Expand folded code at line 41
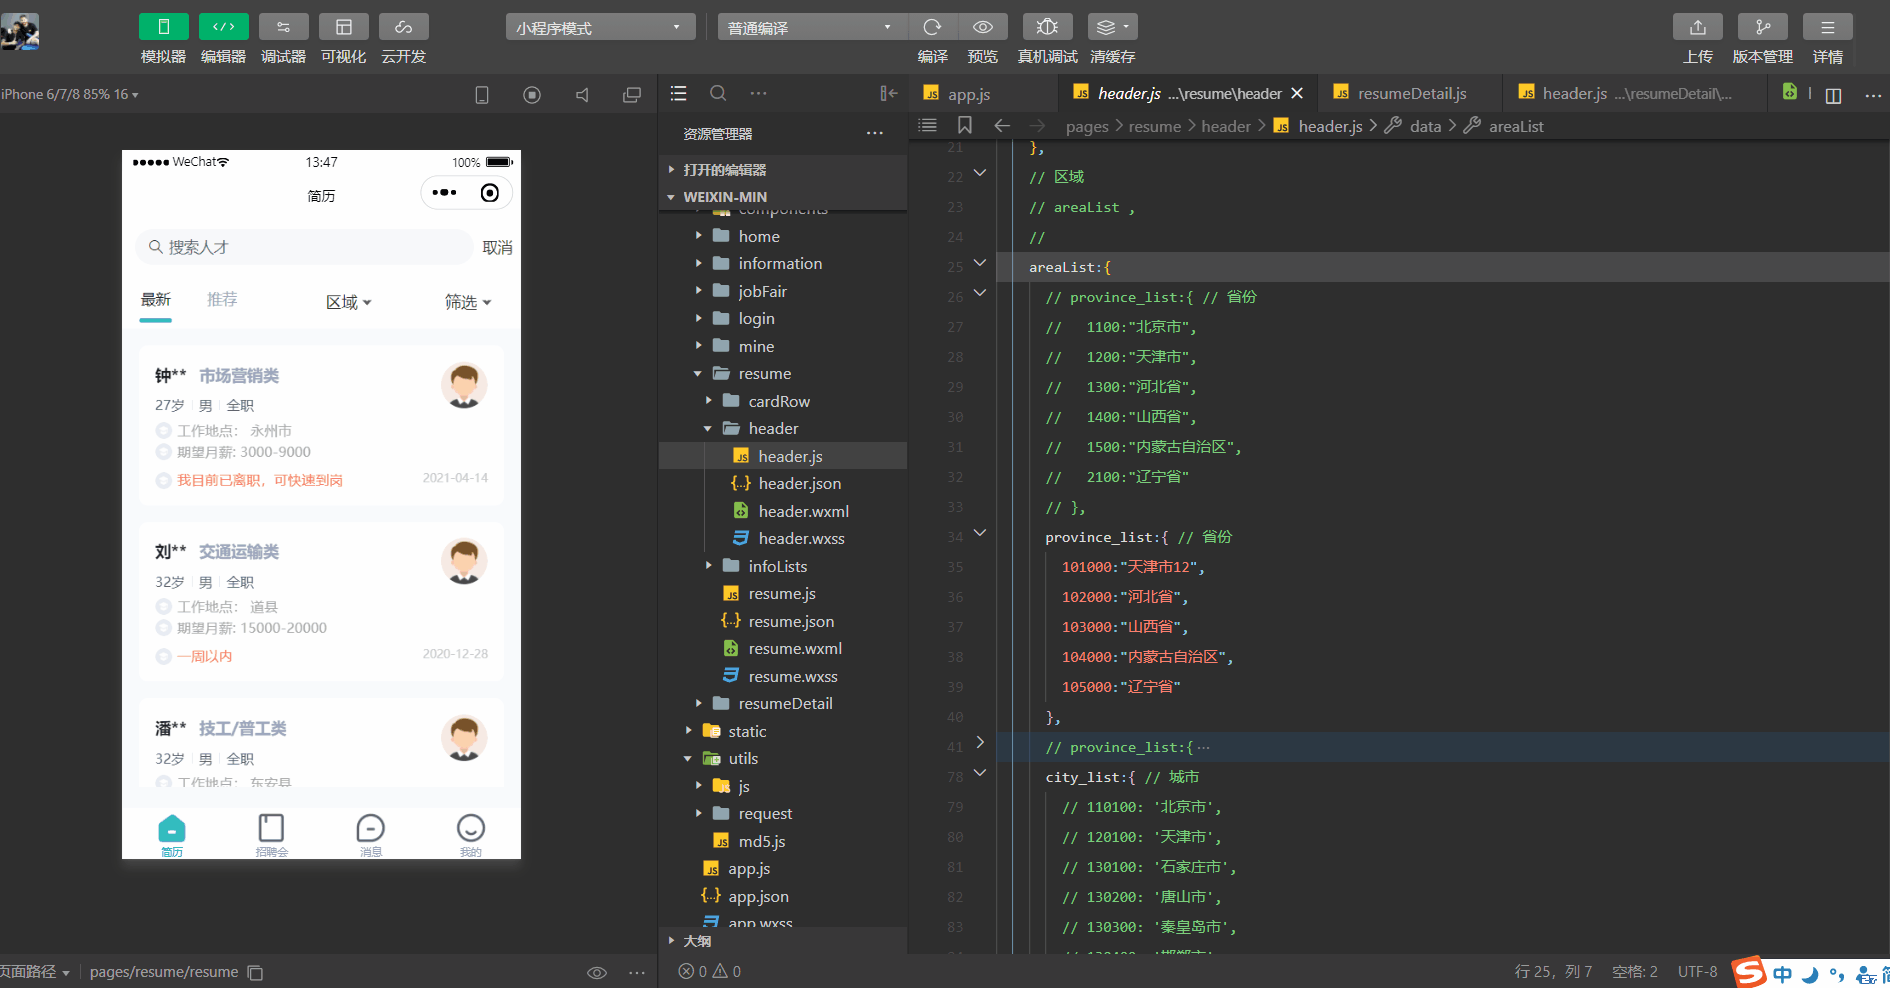The image size is (1890, 988). click(x=980, y=742)
